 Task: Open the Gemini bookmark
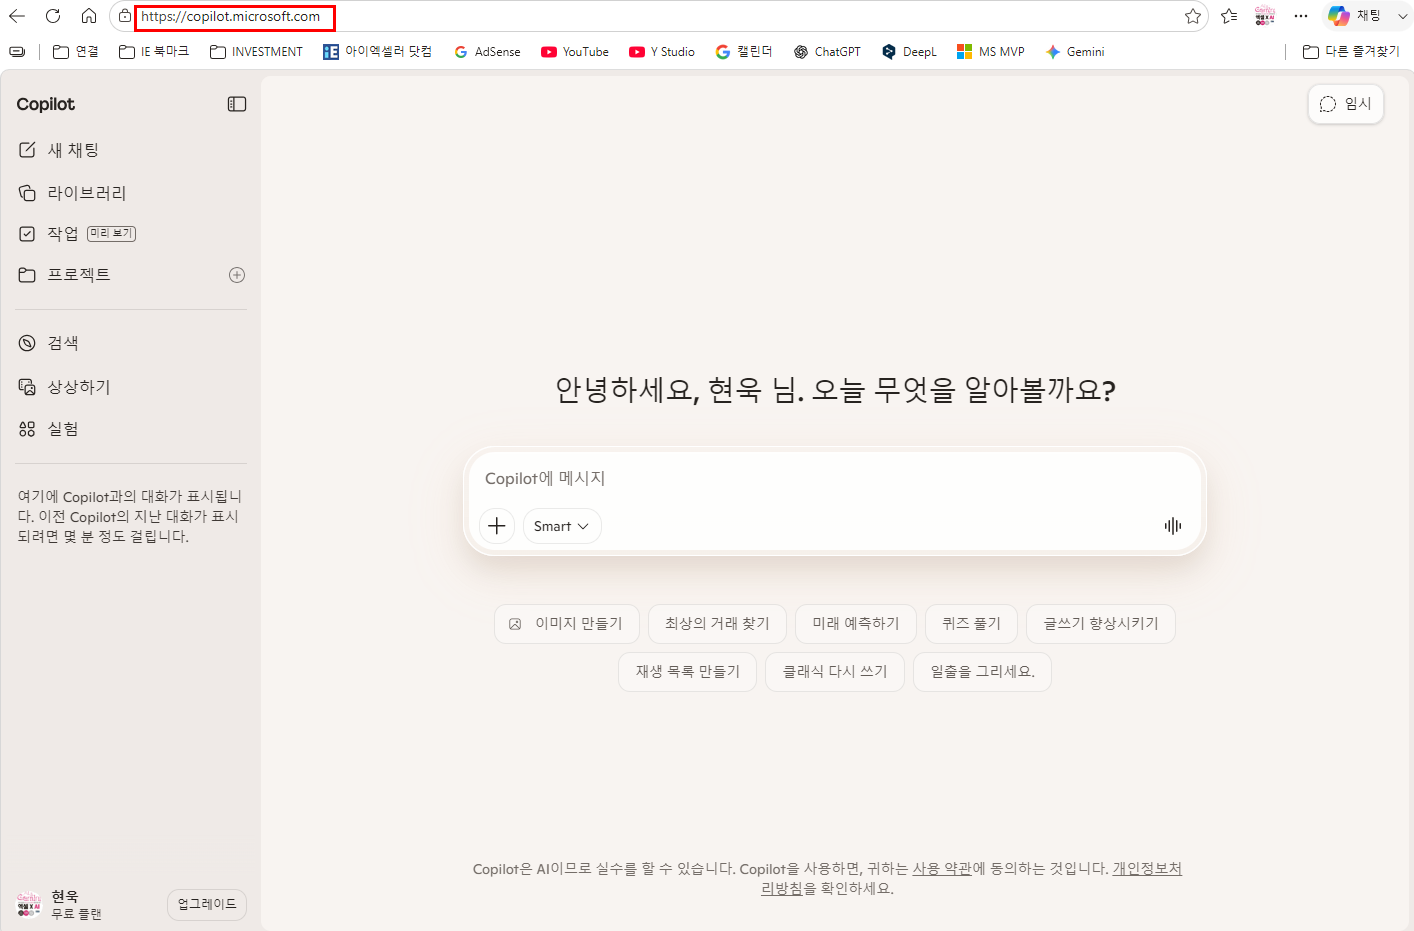1075,52
